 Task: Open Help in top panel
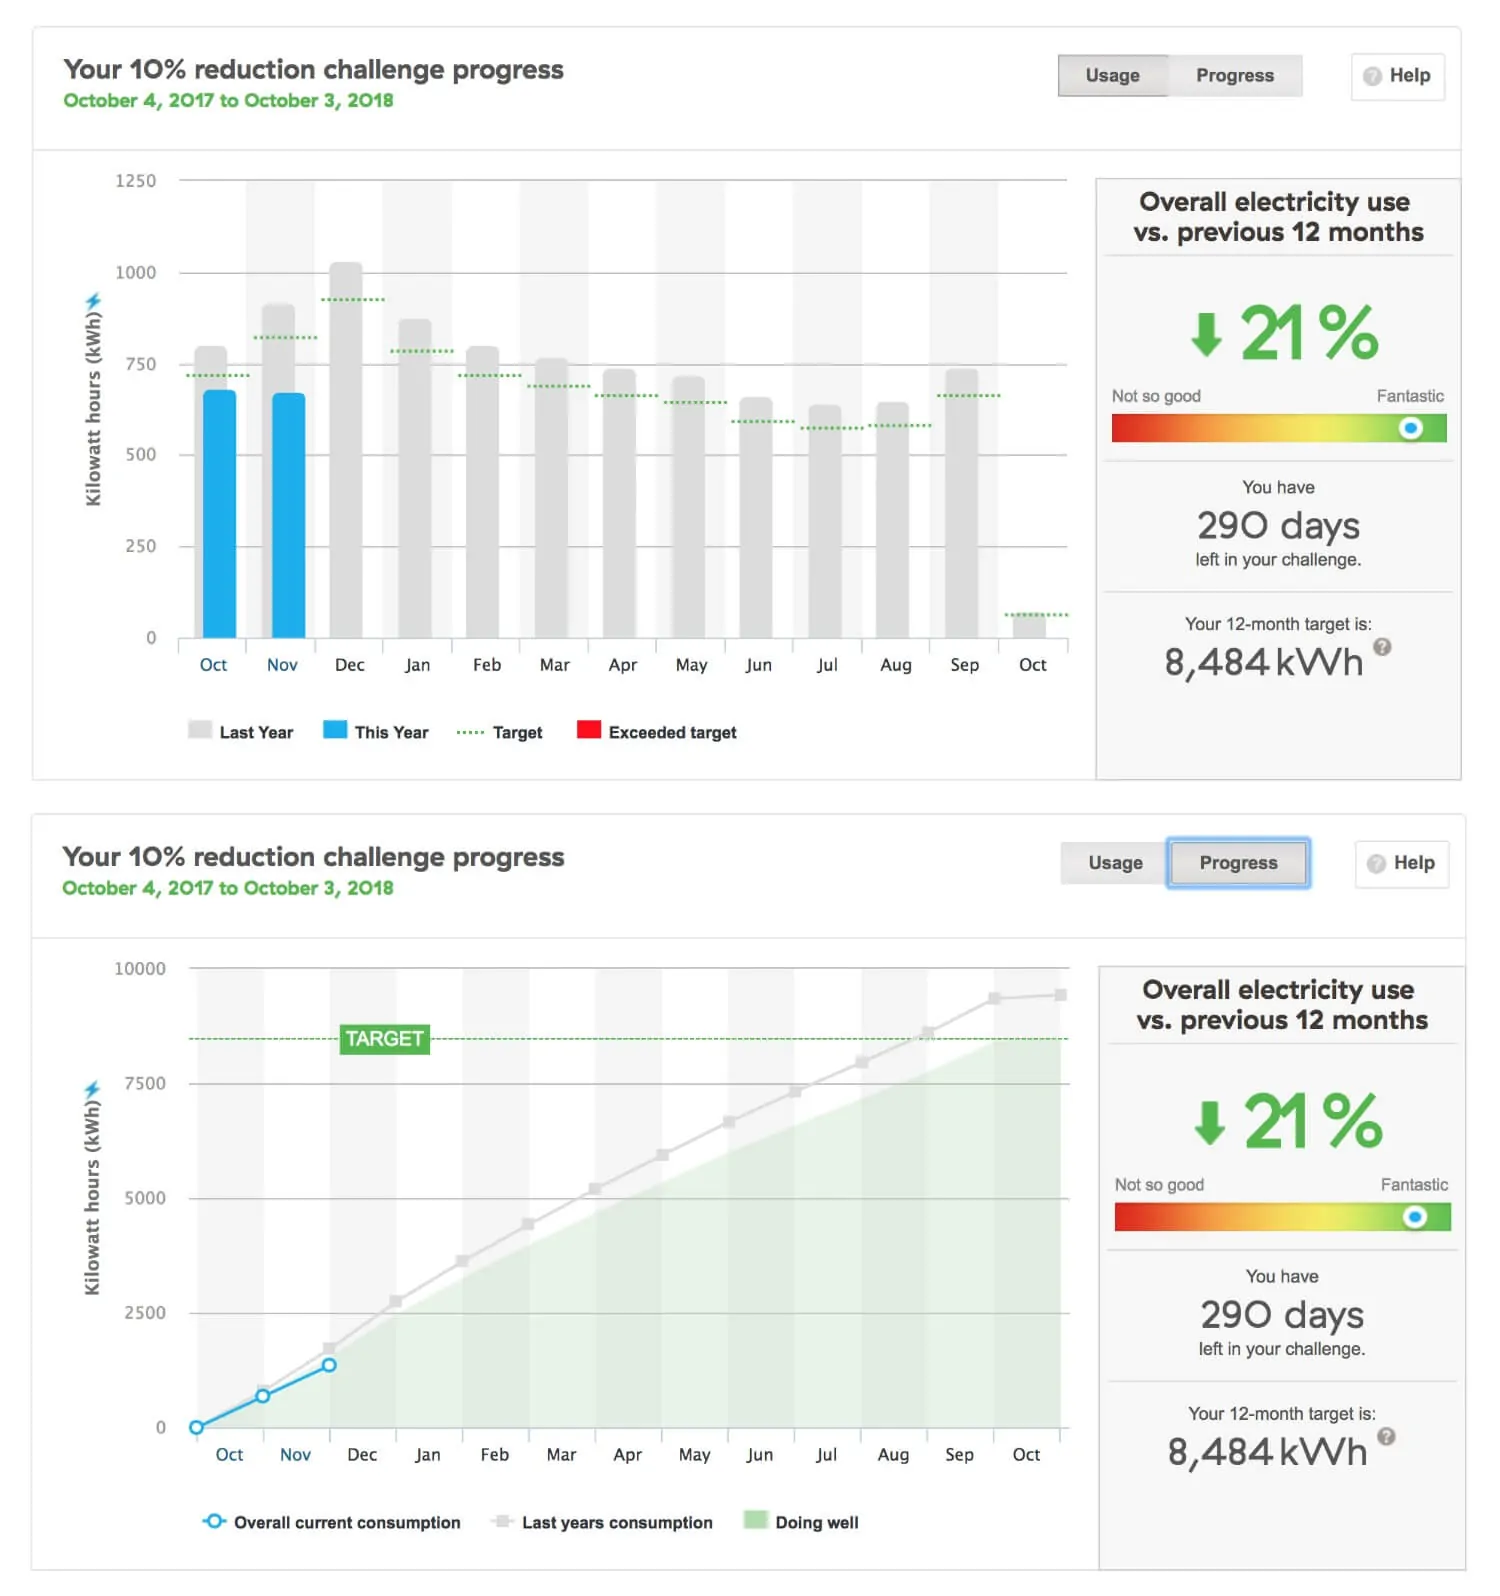pyautogui.click(x=1398, y=76)
